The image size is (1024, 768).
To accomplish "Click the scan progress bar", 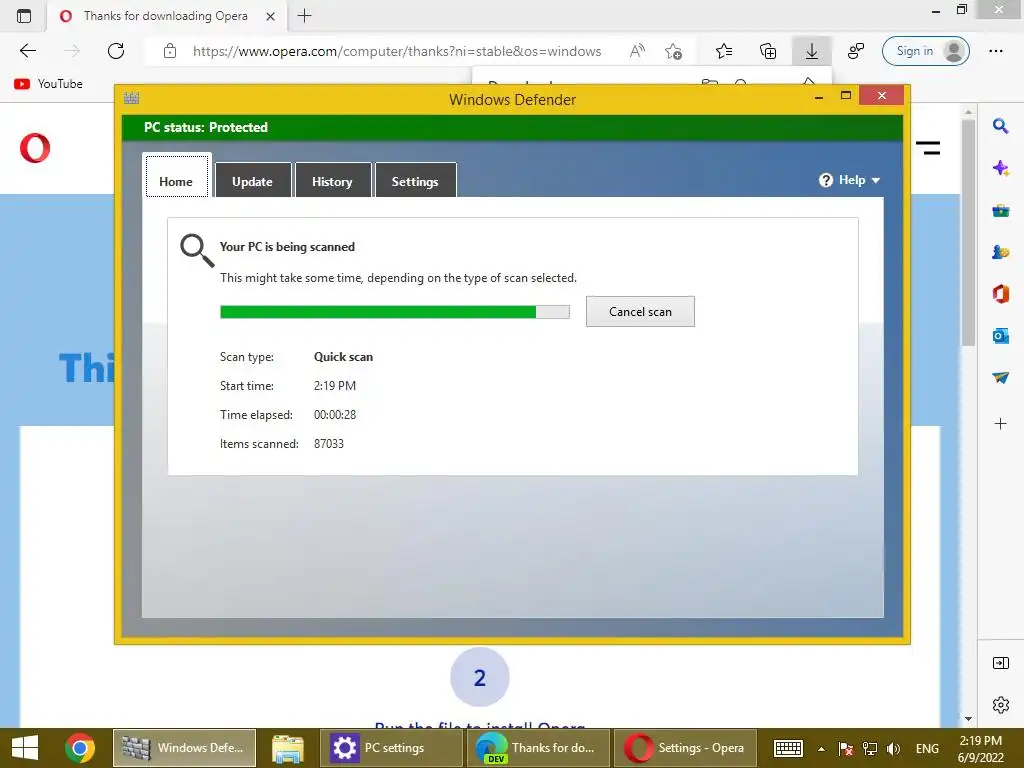I will 394,312.
